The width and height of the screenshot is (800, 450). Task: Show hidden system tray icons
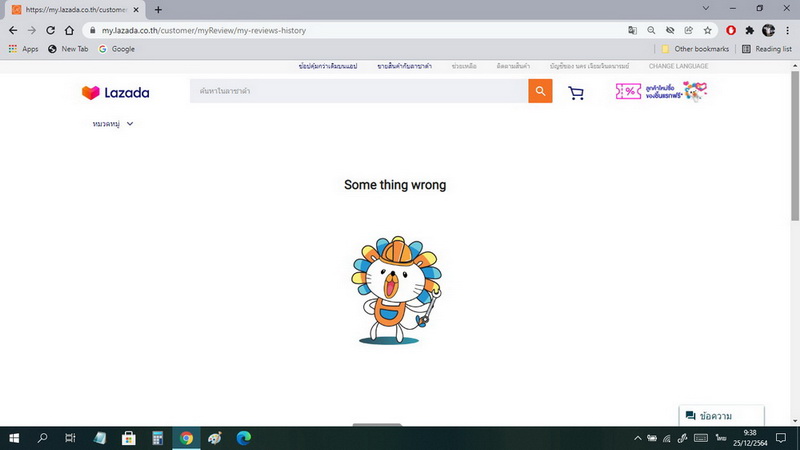pyautogui.click(x=638, y=438)
